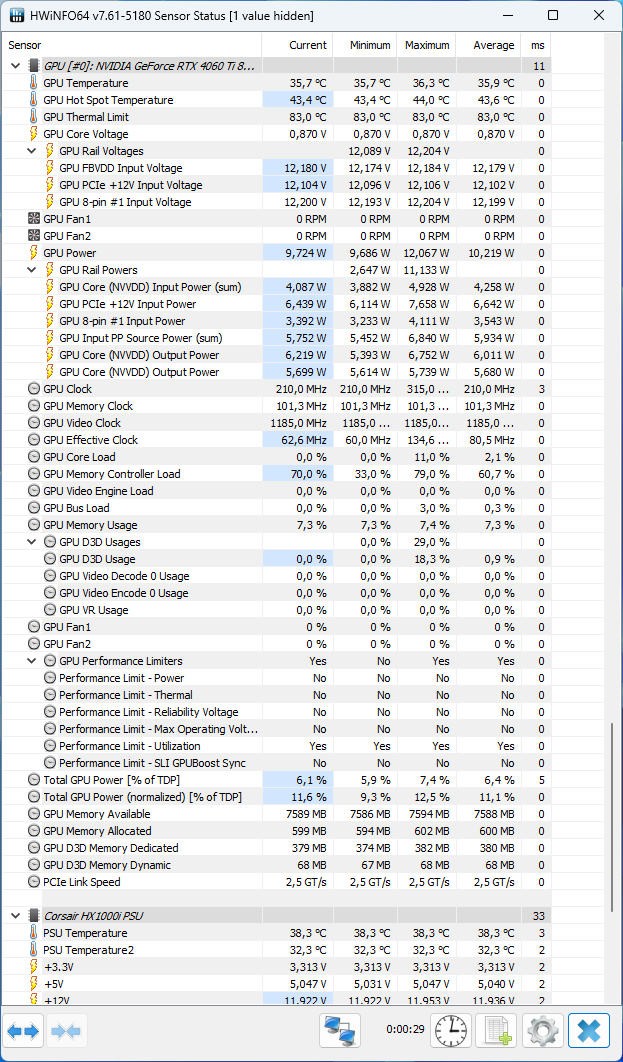Click the Minimum column header
The image size is (623, 1062).
pyautogui.click(x=365, y=45)
